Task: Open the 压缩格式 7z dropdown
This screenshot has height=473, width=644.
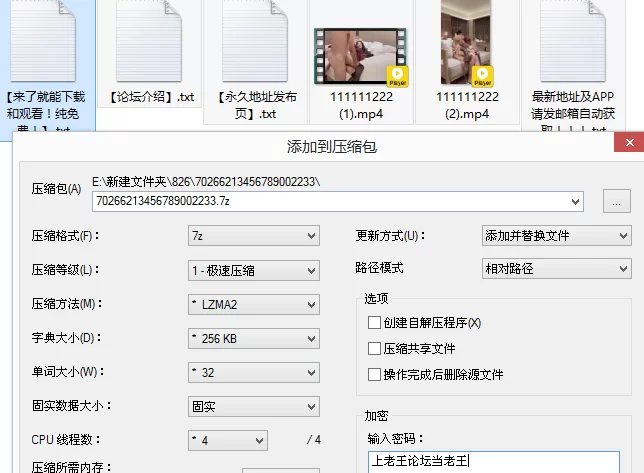Action: (x=254, y=236)
